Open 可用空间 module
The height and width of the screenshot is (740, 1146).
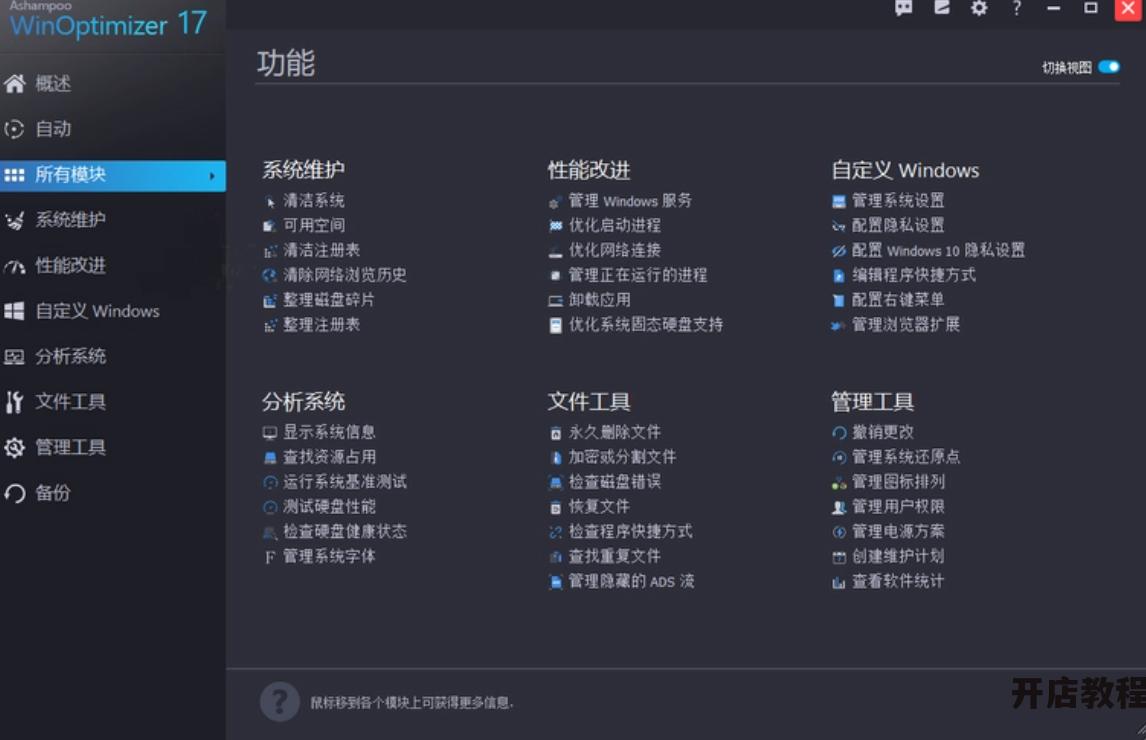pyautogui.click(x=314, y=225)
